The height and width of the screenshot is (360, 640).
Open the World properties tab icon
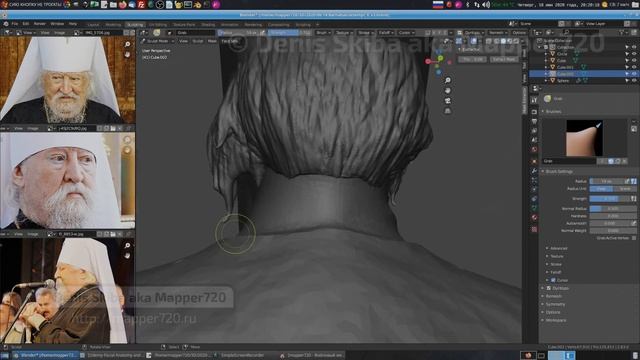tap(534, 150)
